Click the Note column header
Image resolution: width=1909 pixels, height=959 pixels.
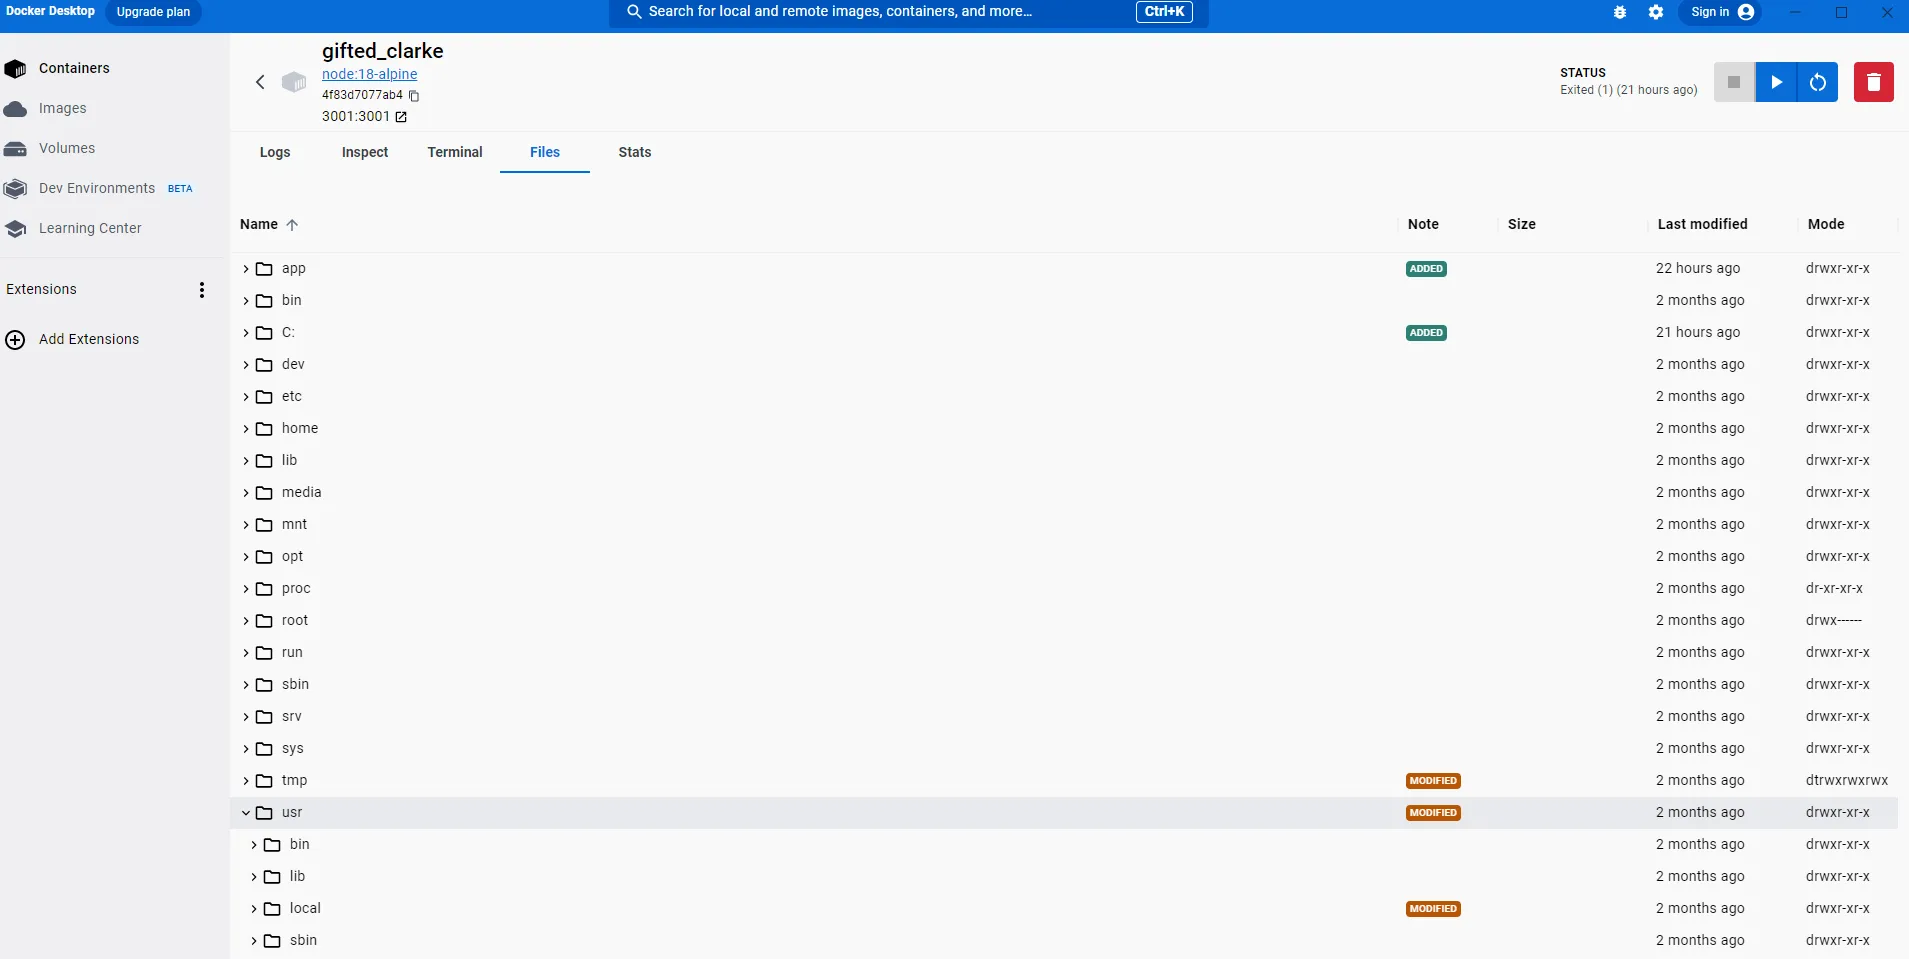(1423, 225)
